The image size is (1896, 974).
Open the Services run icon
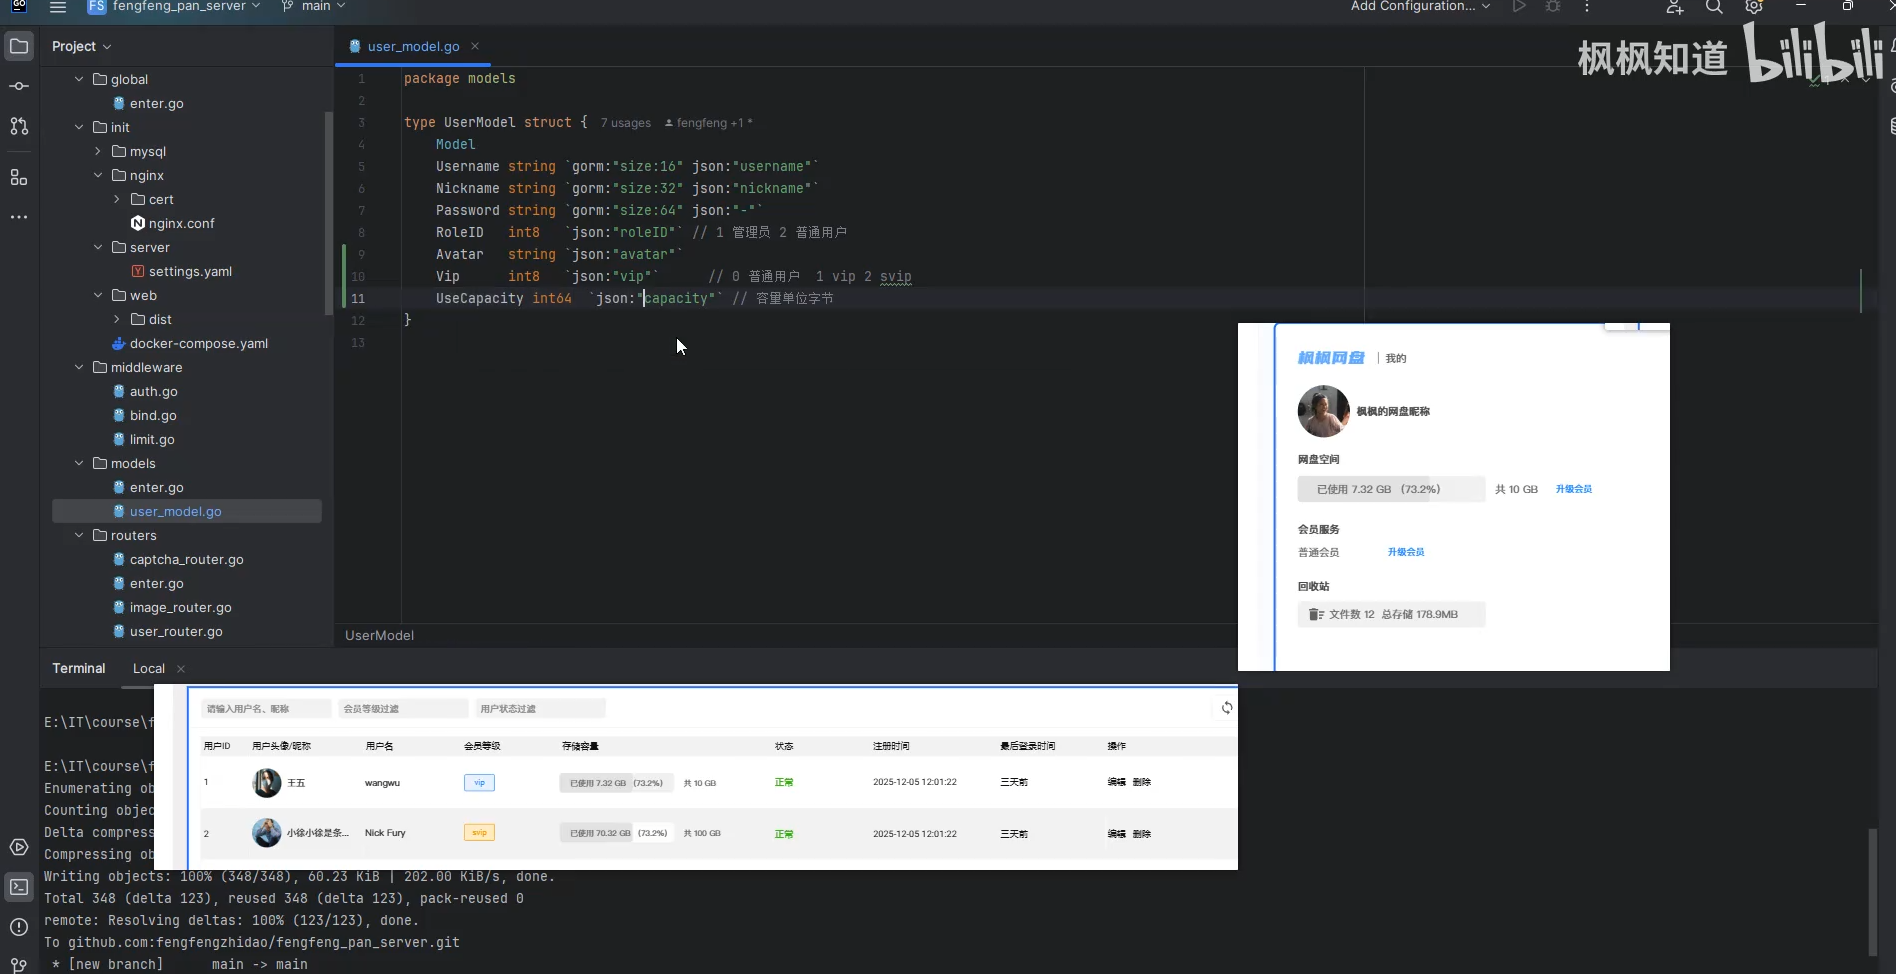tap(19, 847)
